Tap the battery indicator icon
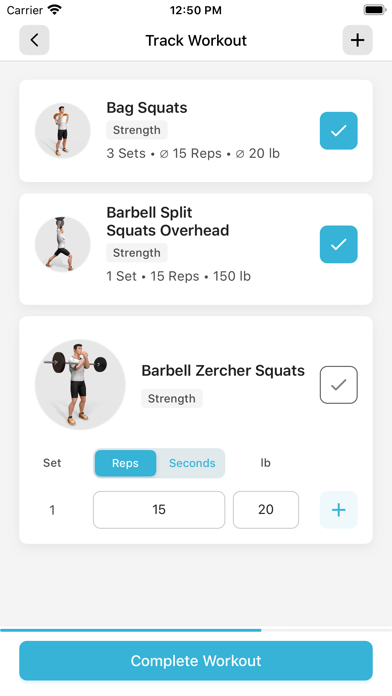This screenshot has height=696, width=392. pyautogui.click(x=375, y=10)
